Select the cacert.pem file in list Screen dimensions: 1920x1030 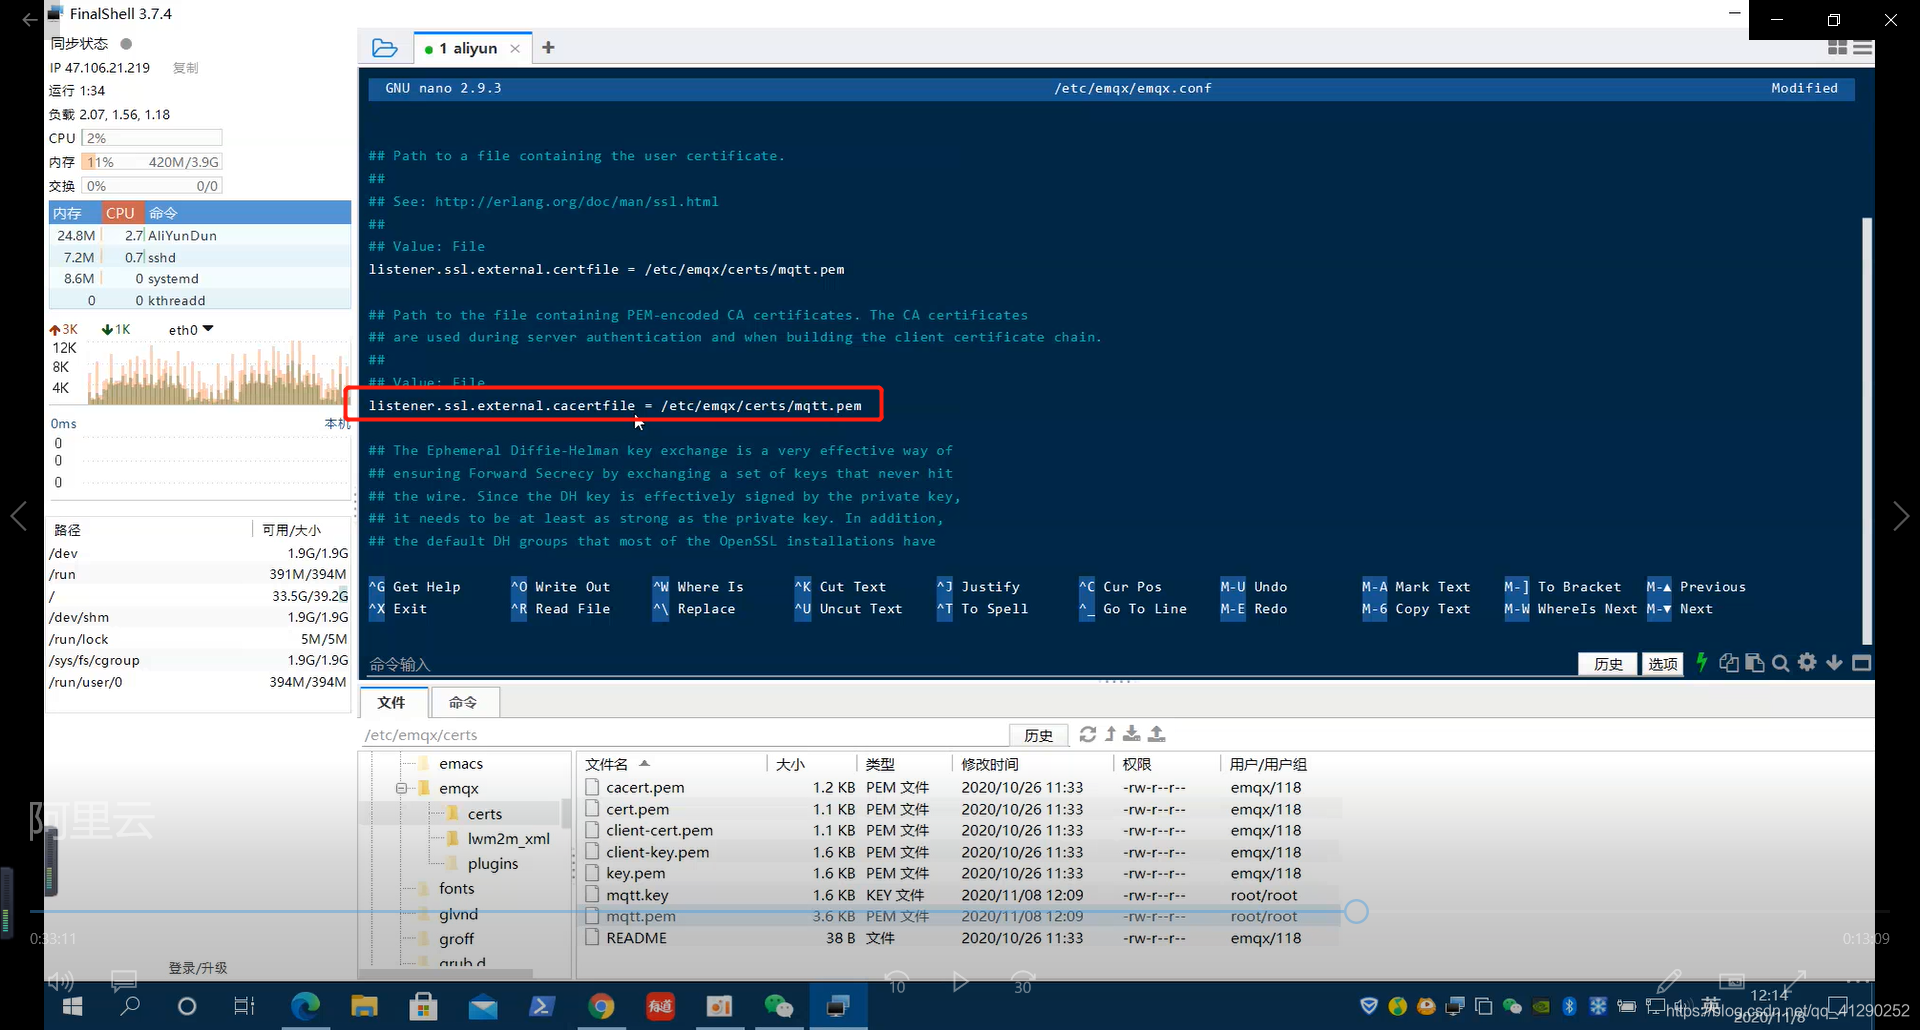click(x=645, y=788)
